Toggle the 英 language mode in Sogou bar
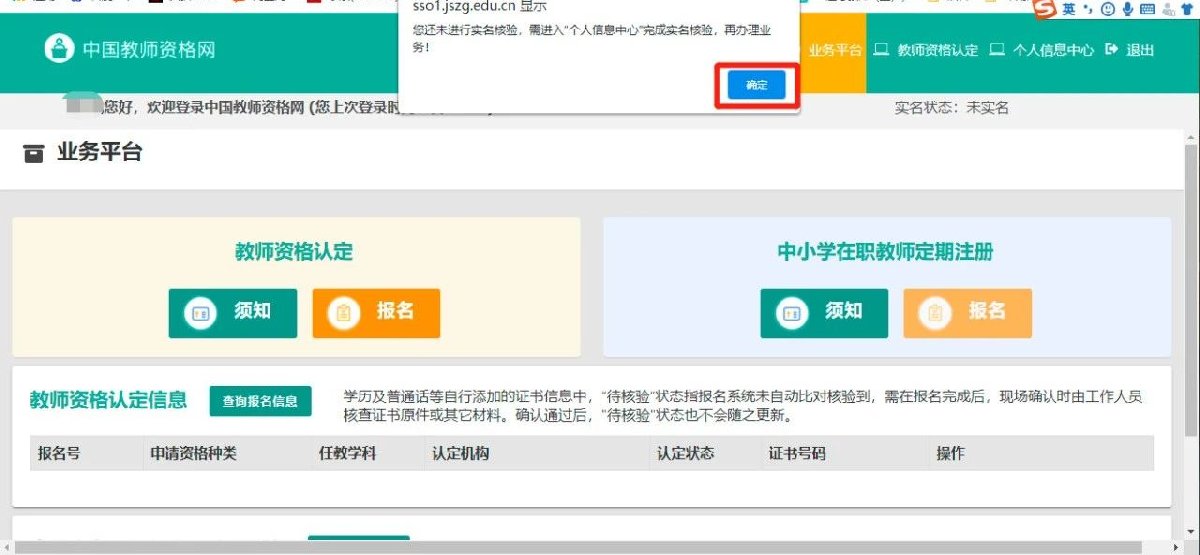This screenshot has width=1200, height=555. point(1069,9)
